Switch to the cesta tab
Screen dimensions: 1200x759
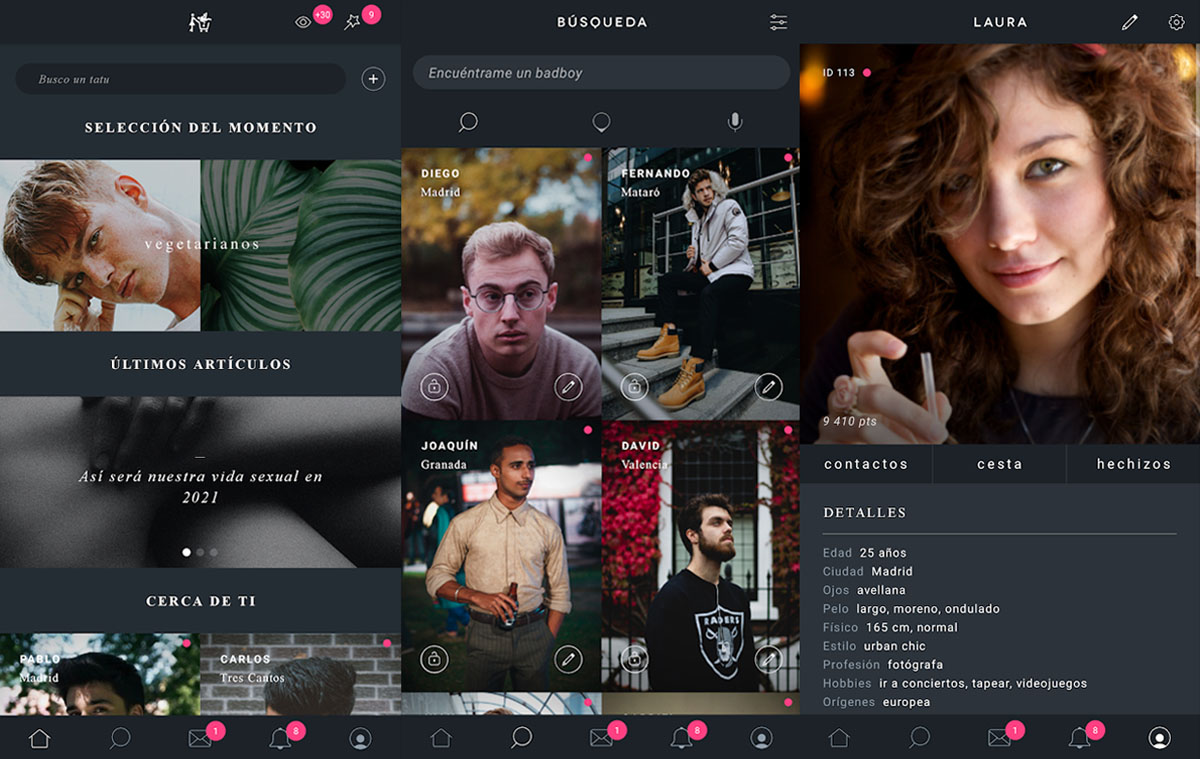pos(999,464)
